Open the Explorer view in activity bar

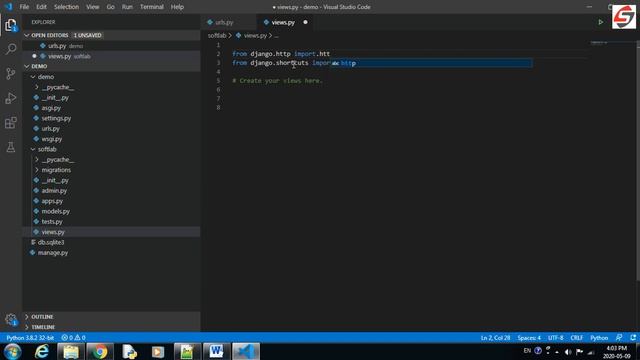(11, 25)
